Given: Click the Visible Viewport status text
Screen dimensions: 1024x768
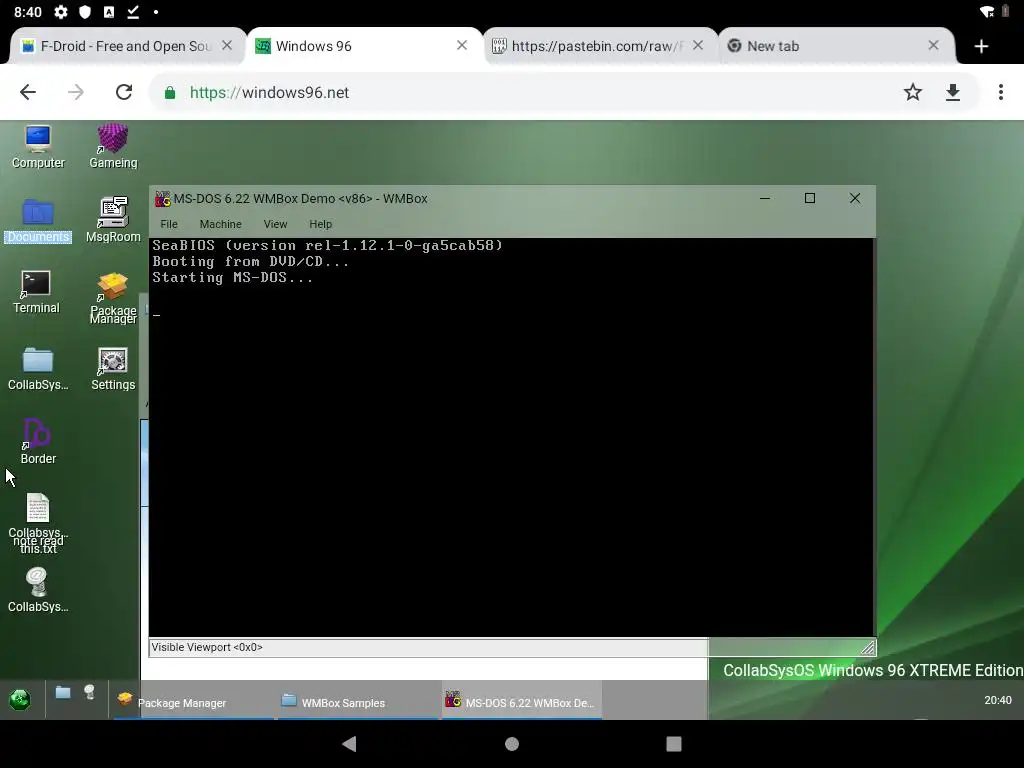Looking at the screenshot, I should click(207, 647).
